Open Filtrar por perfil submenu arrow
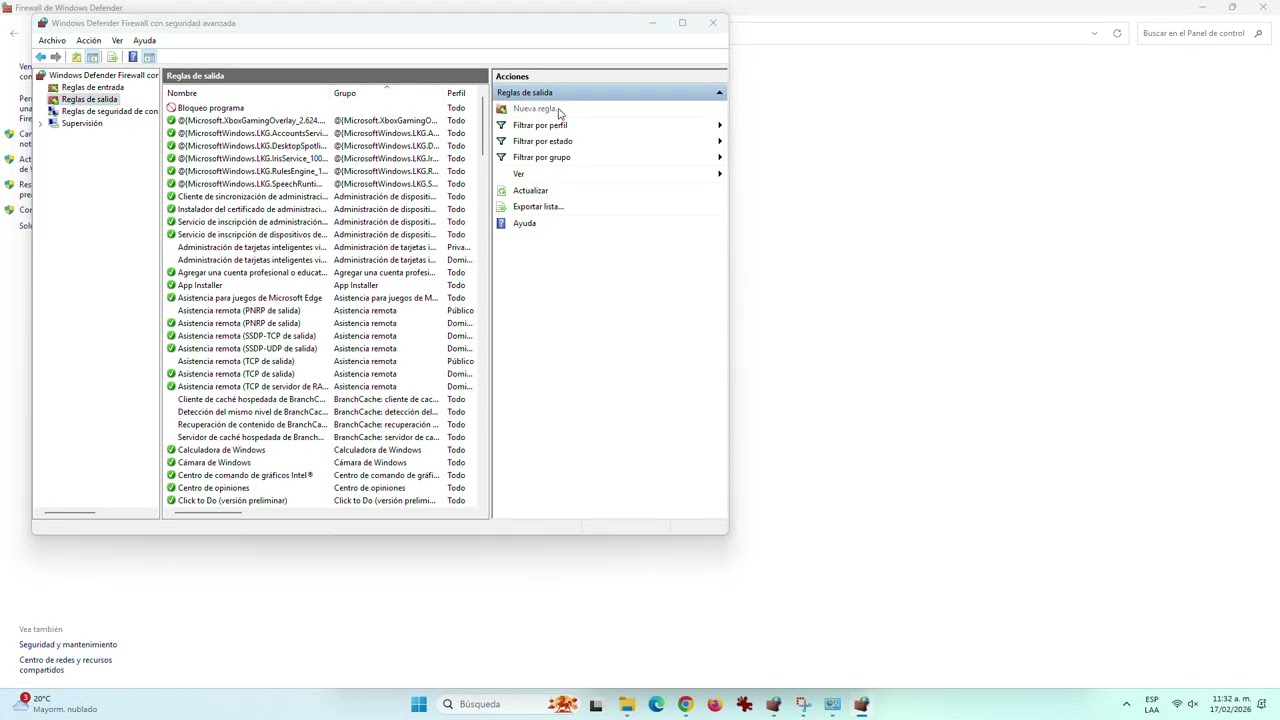 pyautogui.click(x=719, y=125)
